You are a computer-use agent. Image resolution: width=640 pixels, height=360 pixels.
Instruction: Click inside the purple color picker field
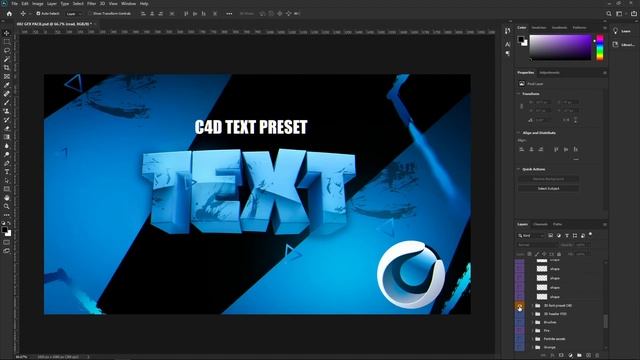pos(560,47)
